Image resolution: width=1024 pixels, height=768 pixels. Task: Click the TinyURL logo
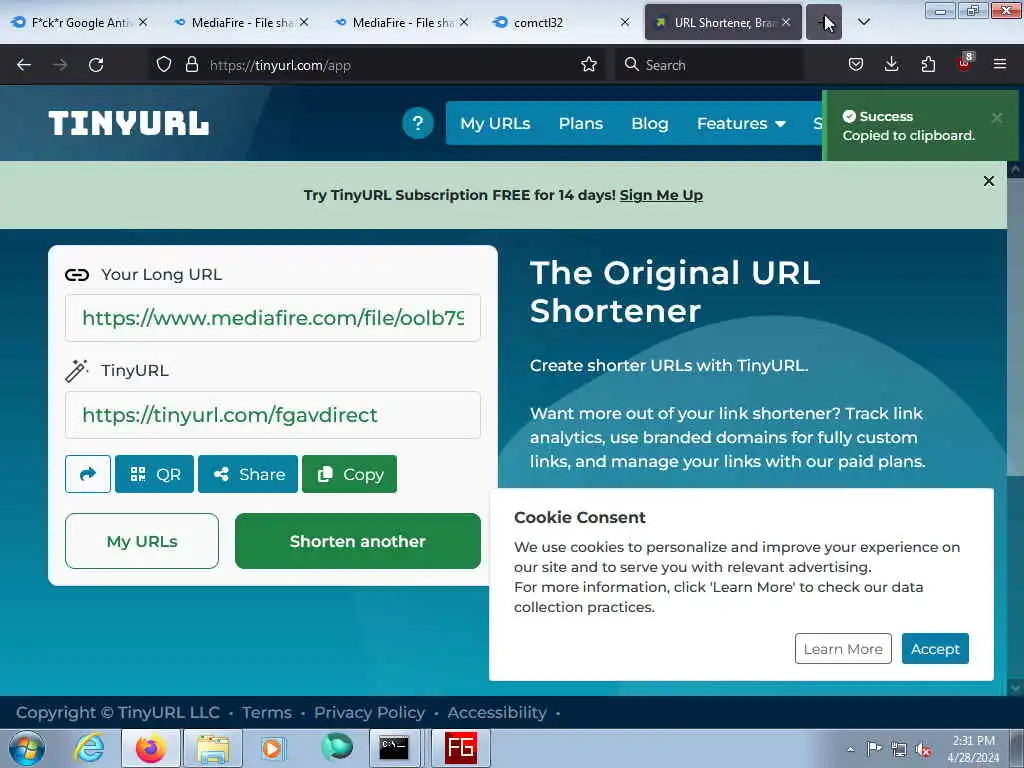pyautogui.click(x=129, y=123)
